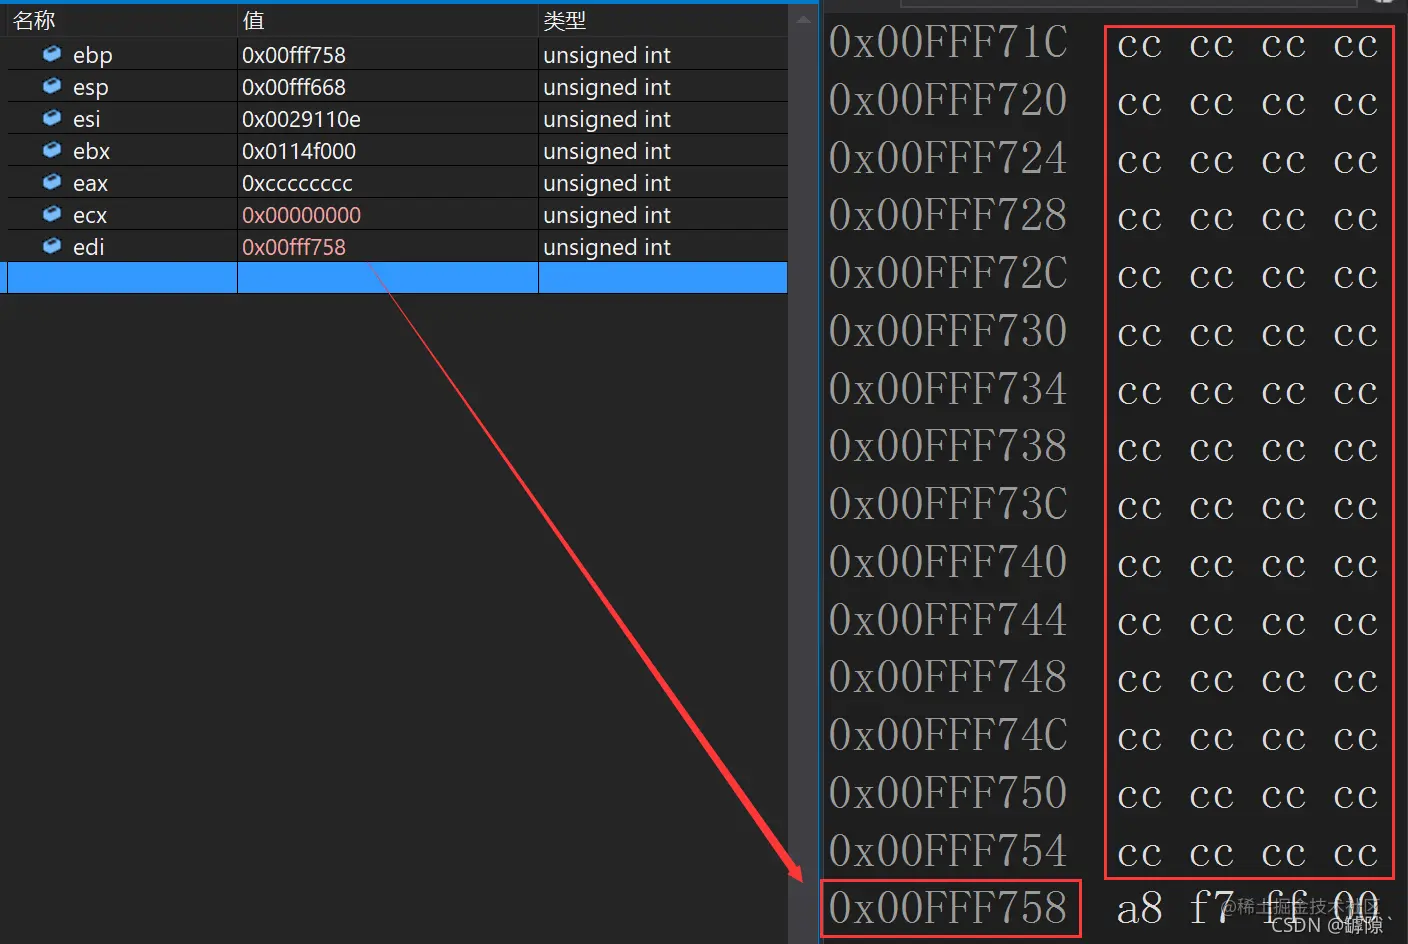Click the empty highlighted watch row name cell
Viewport: 1408px width, 944px height.
point(122,278)
